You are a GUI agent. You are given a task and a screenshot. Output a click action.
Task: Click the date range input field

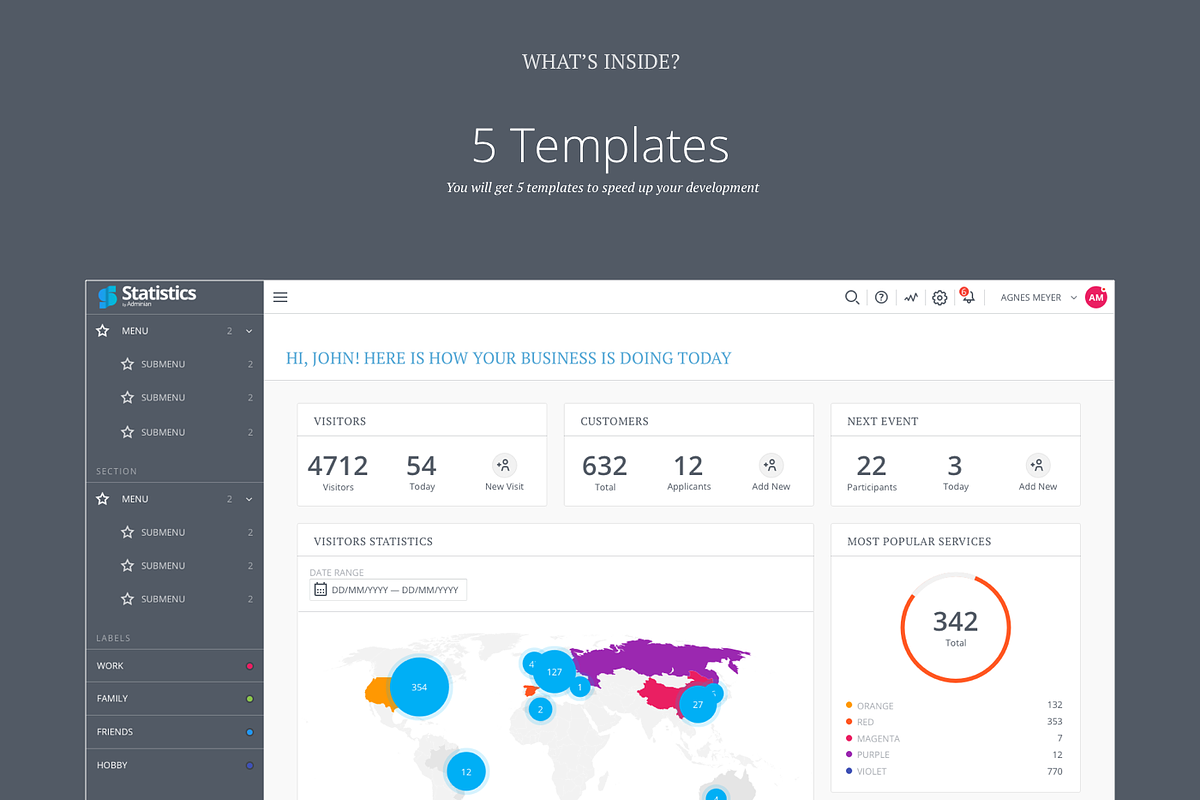388,590
